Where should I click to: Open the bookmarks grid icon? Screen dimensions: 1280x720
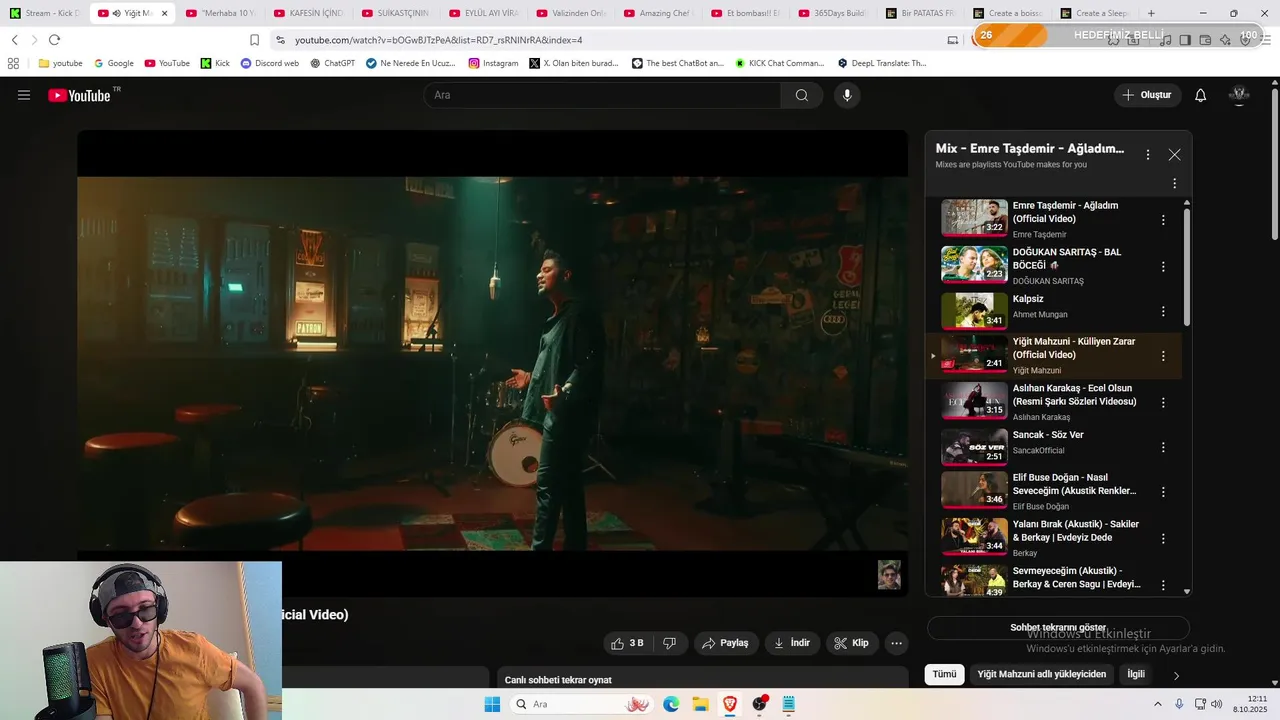13,63
